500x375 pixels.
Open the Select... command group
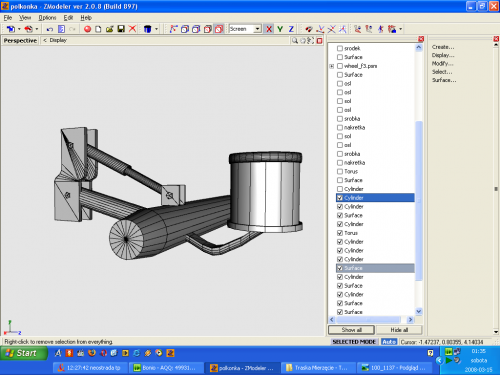[442, 72]
